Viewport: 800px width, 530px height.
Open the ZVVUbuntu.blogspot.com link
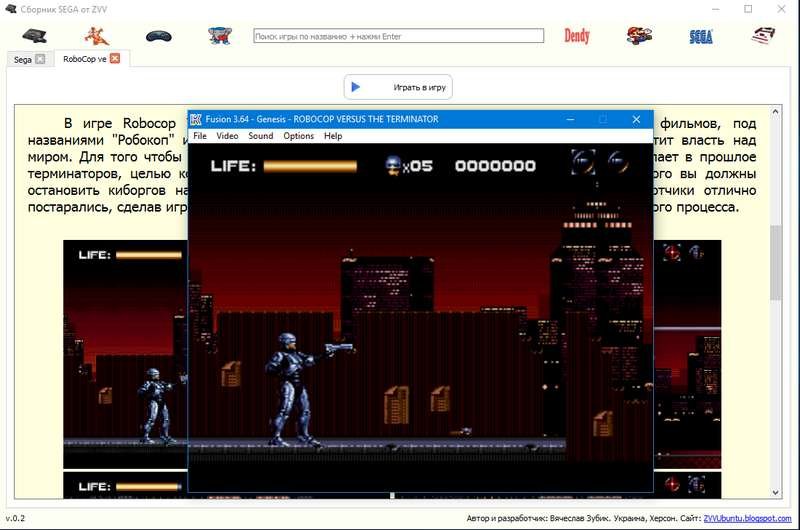(x=747, y=519)
